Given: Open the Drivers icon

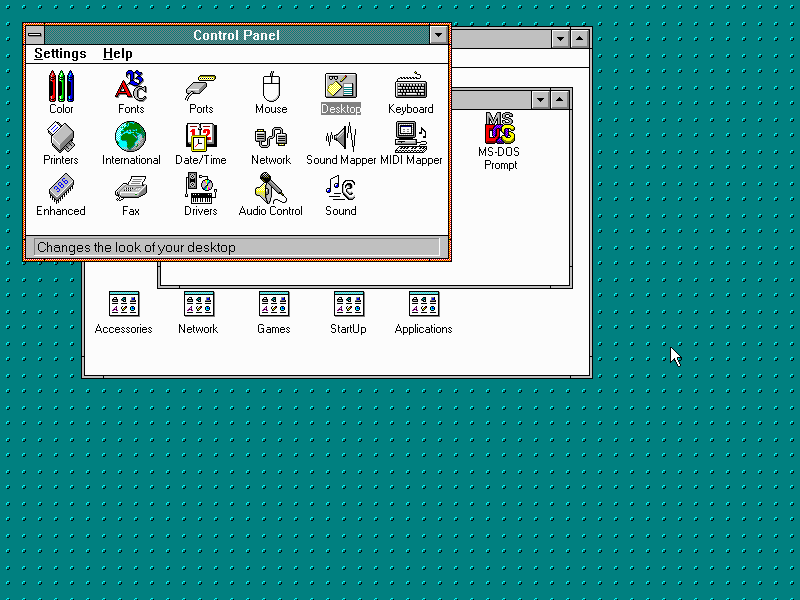Looking at the screenshot, I should point(201,188).
